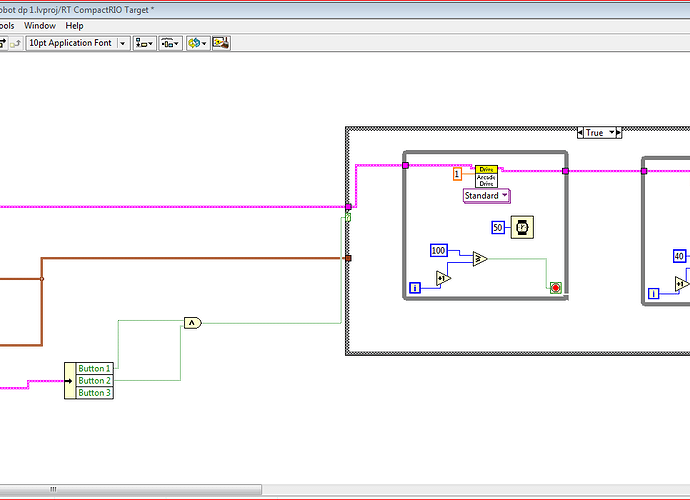The width and height of the screenshot is (690, 500).
Task: Select the numeric constant 40
Action: pos(679,256)
